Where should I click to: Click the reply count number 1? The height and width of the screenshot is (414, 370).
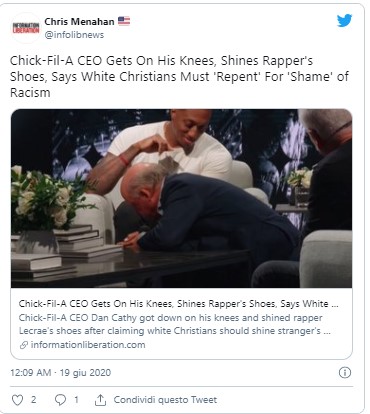[x=76, y=400]
